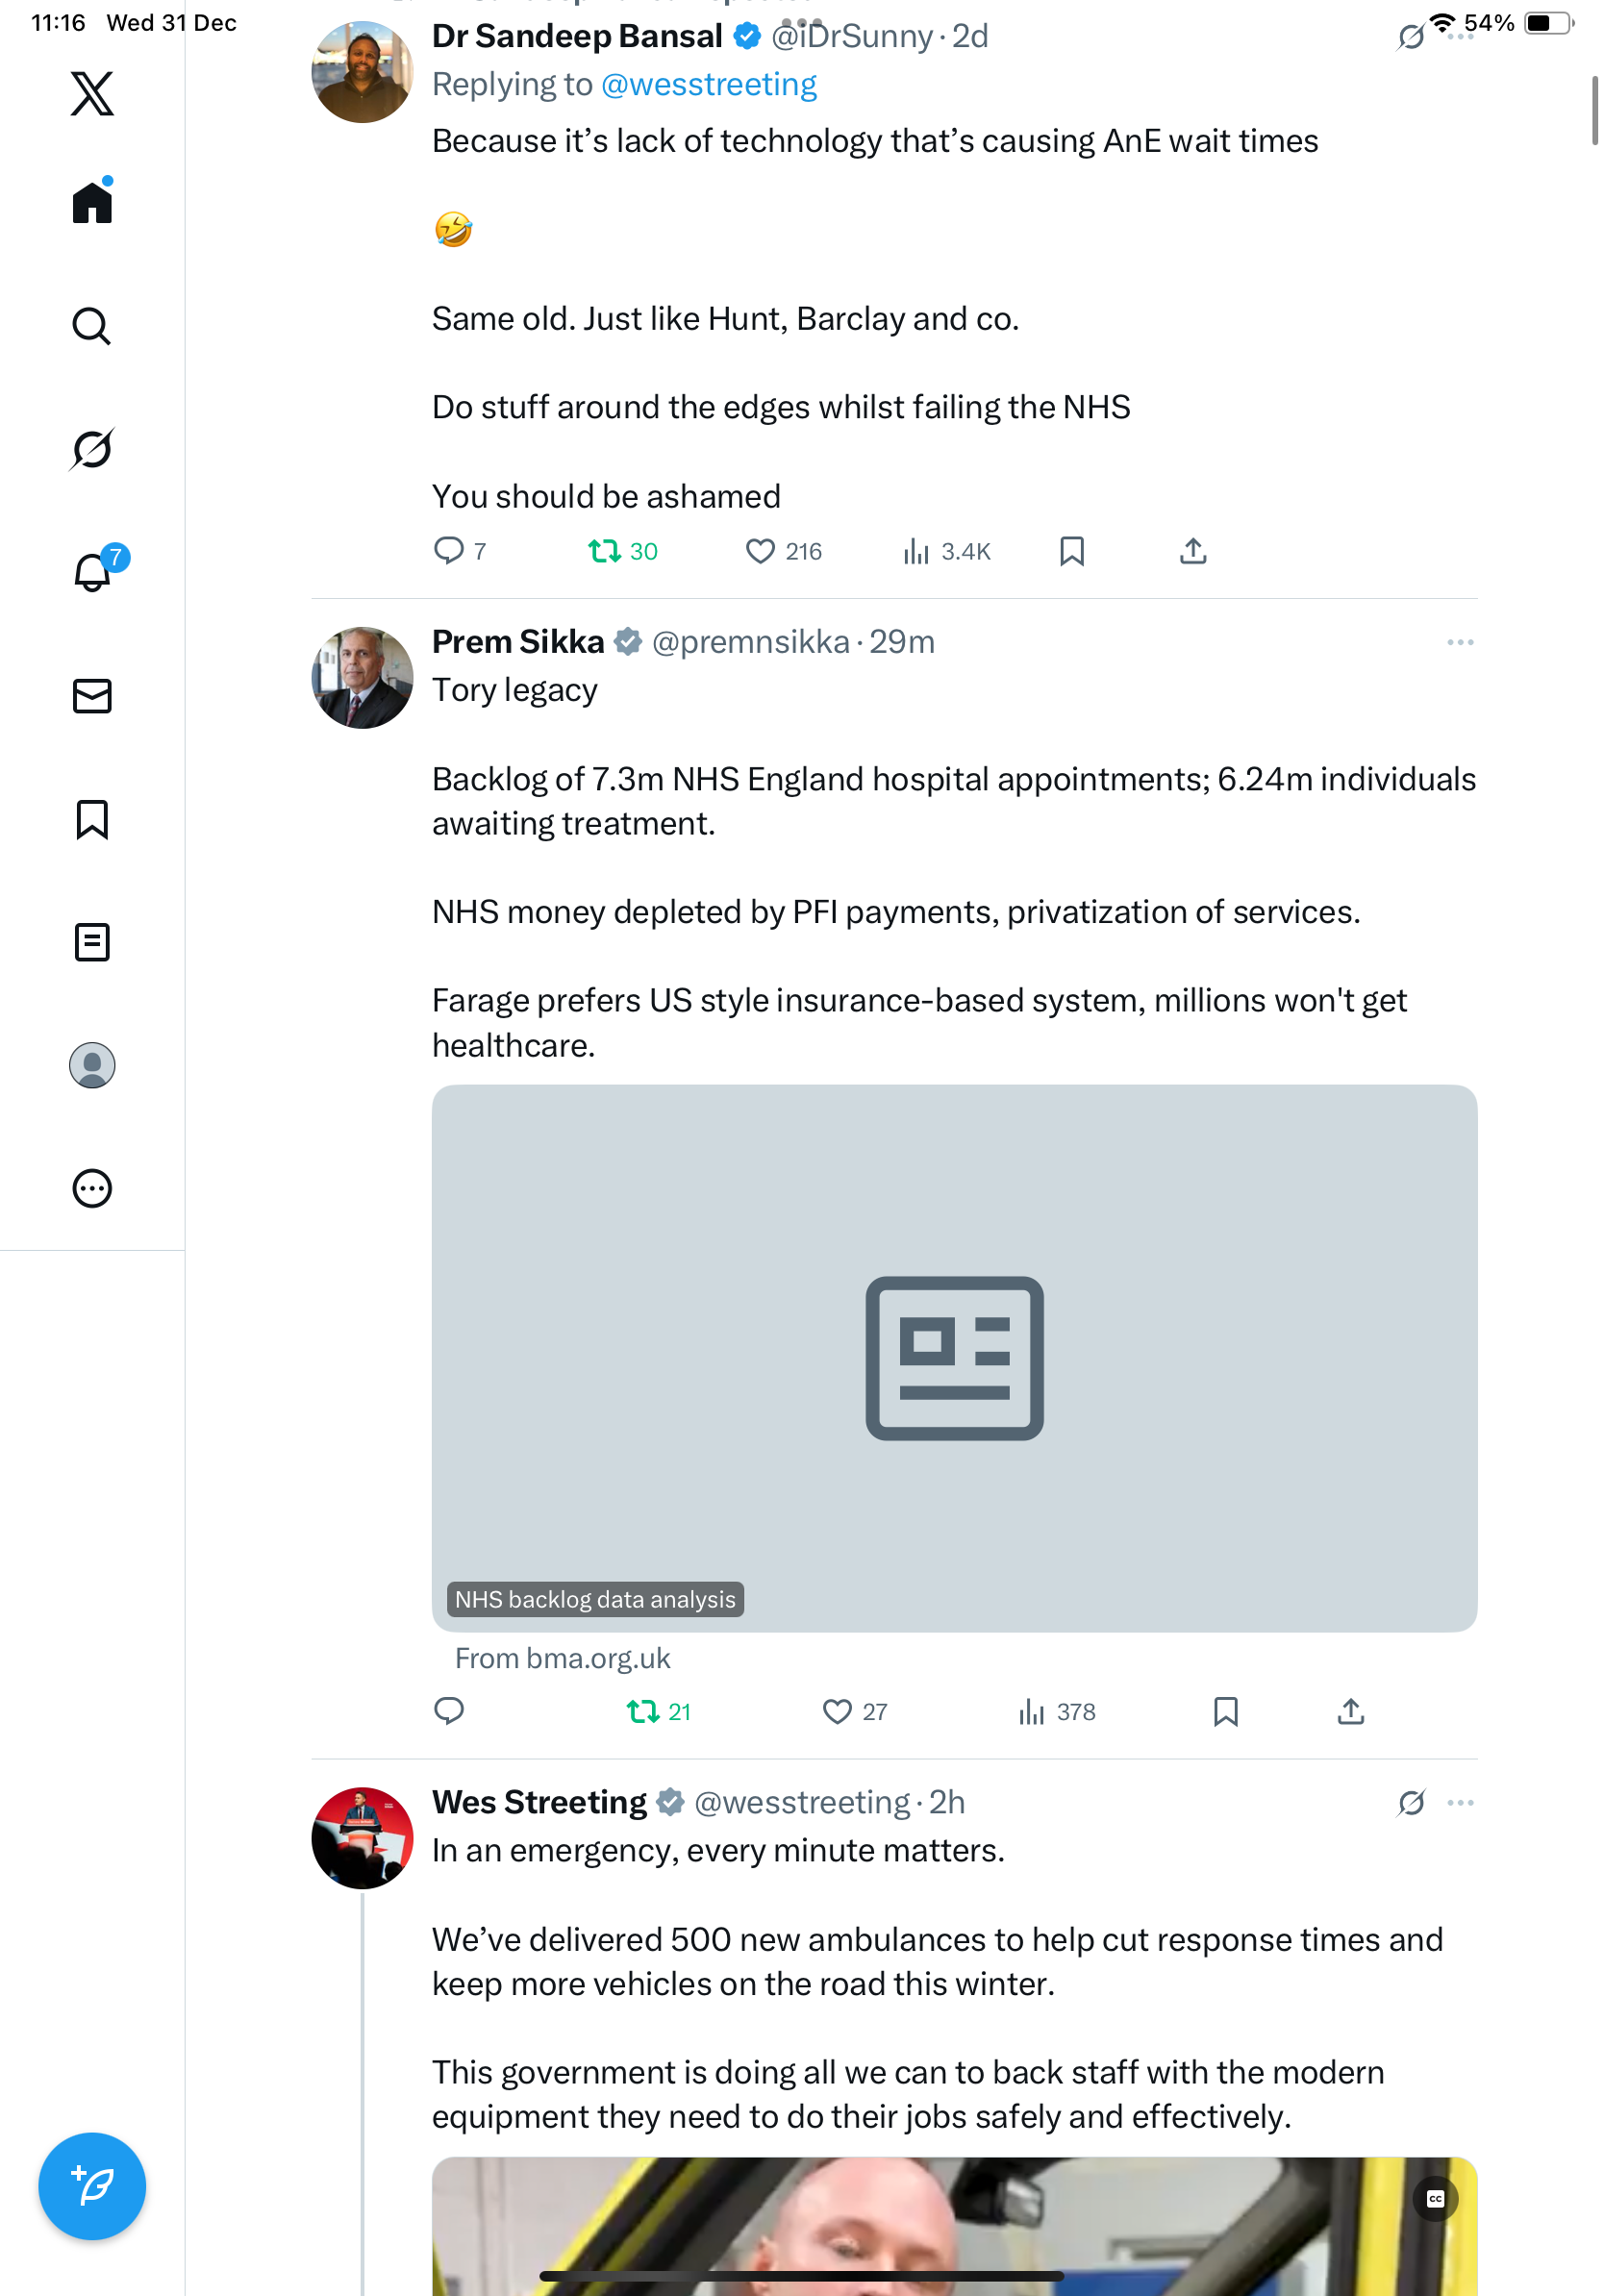Open more options on Wes Streeting's post
1604x2296 pixels.
click(x=1460, y=1803)
